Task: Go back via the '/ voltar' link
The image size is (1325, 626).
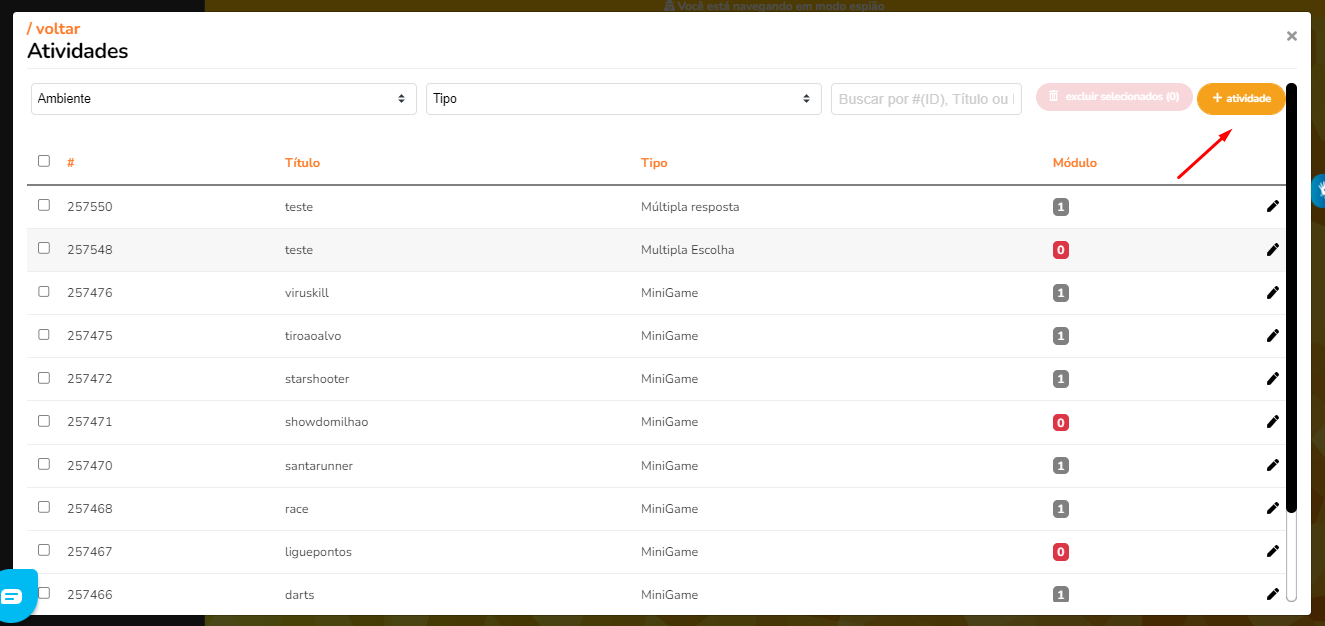Action: pos(54,29)
